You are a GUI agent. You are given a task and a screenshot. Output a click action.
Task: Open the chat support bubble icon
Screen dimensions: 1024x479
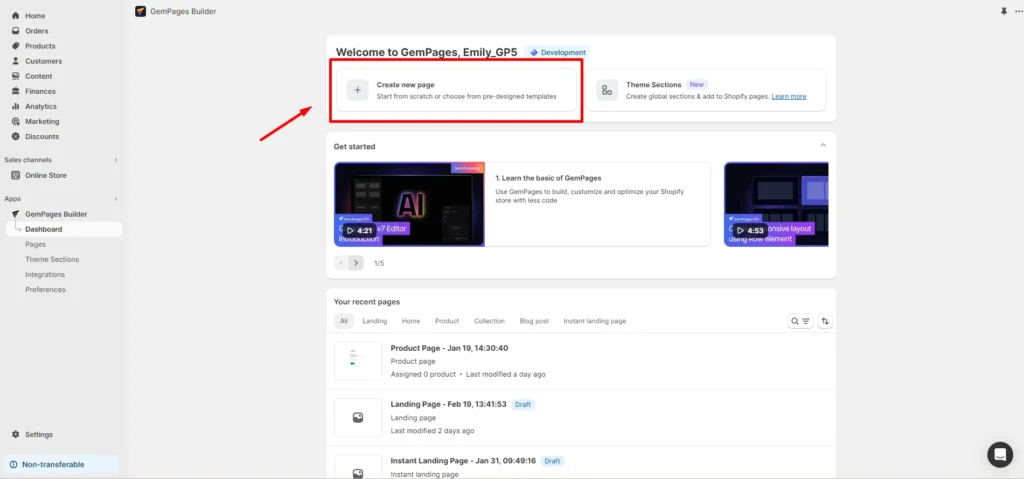[x=999, y=454]
